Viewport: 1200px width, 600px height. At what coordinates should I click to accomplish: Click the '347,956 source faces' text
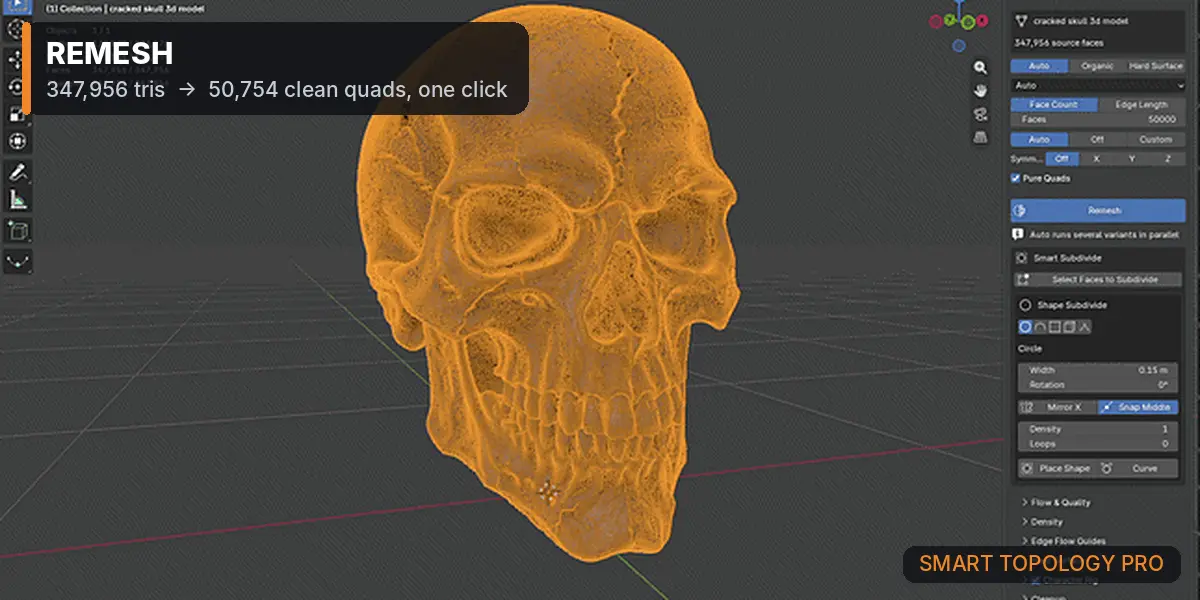[x=1061, y=43]
